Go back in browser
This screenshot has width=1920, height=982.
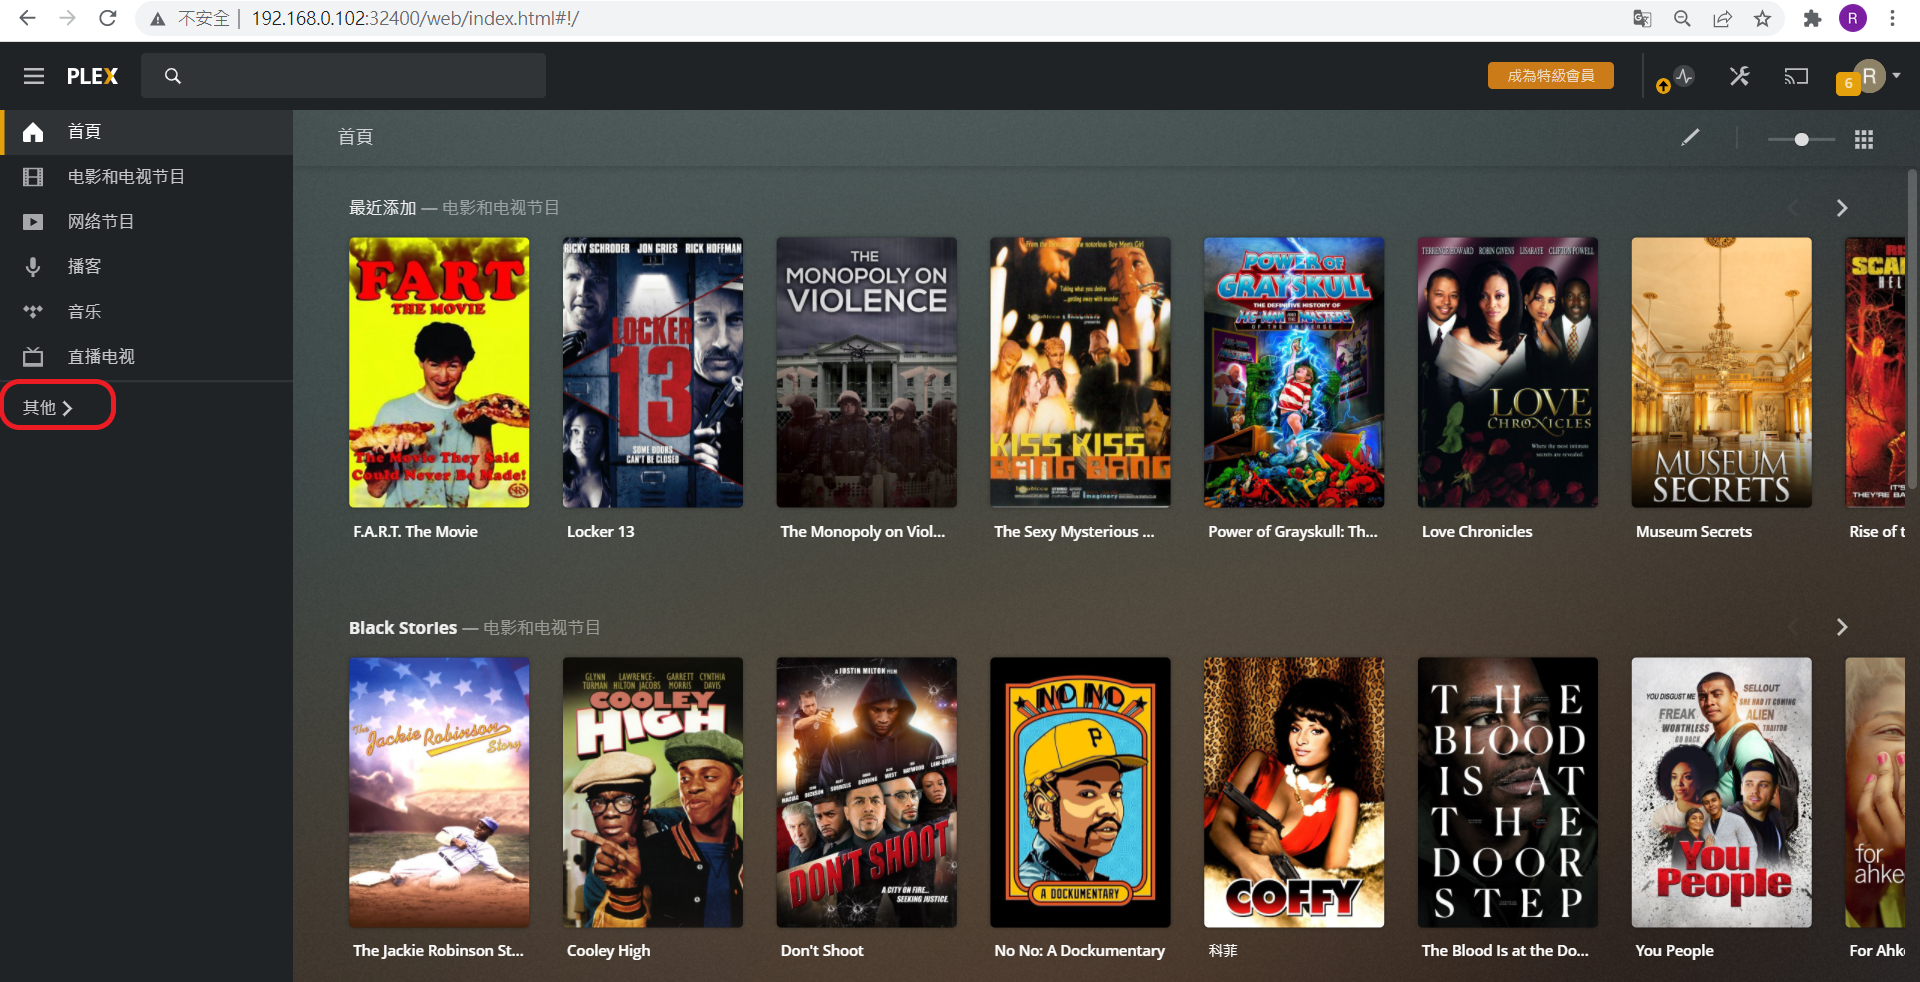click(x=27, y=18)
